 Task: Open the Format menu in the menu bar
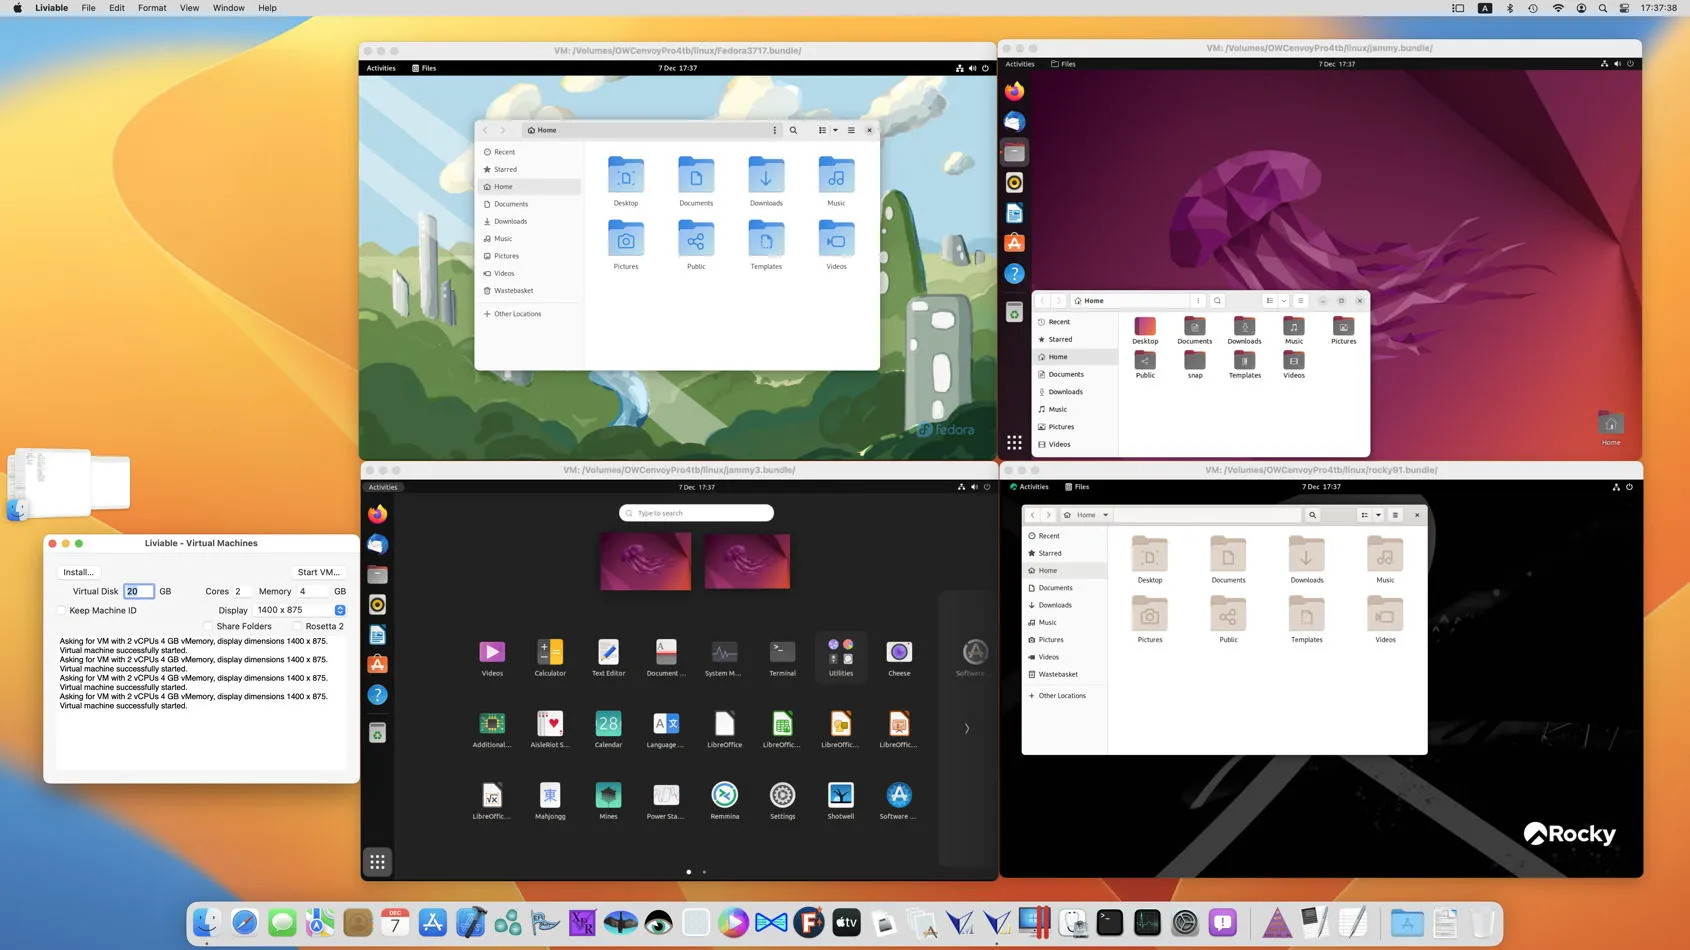click(x=152, y=8)
